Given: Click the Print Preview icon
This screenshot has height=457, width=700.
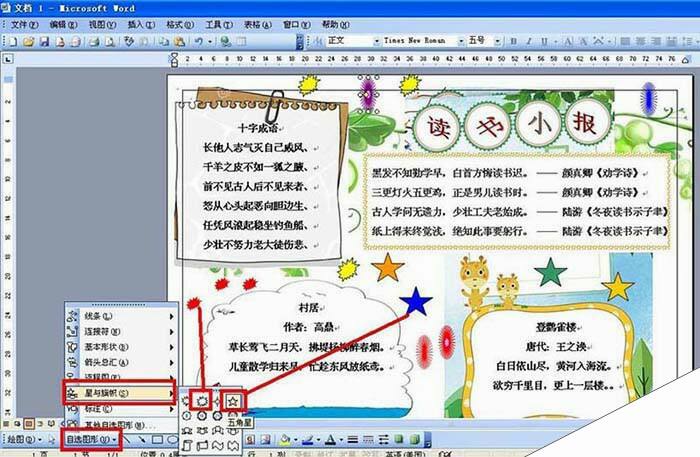Looking at the screenshot, I should click(x=109, y=42).
